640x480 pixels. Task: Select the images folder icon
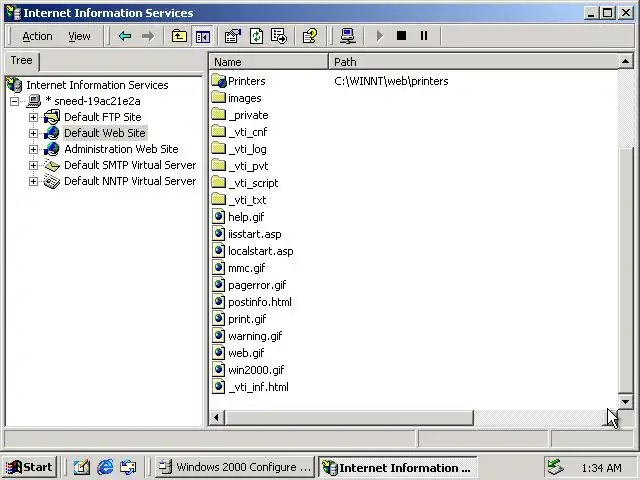coord(219,98)
